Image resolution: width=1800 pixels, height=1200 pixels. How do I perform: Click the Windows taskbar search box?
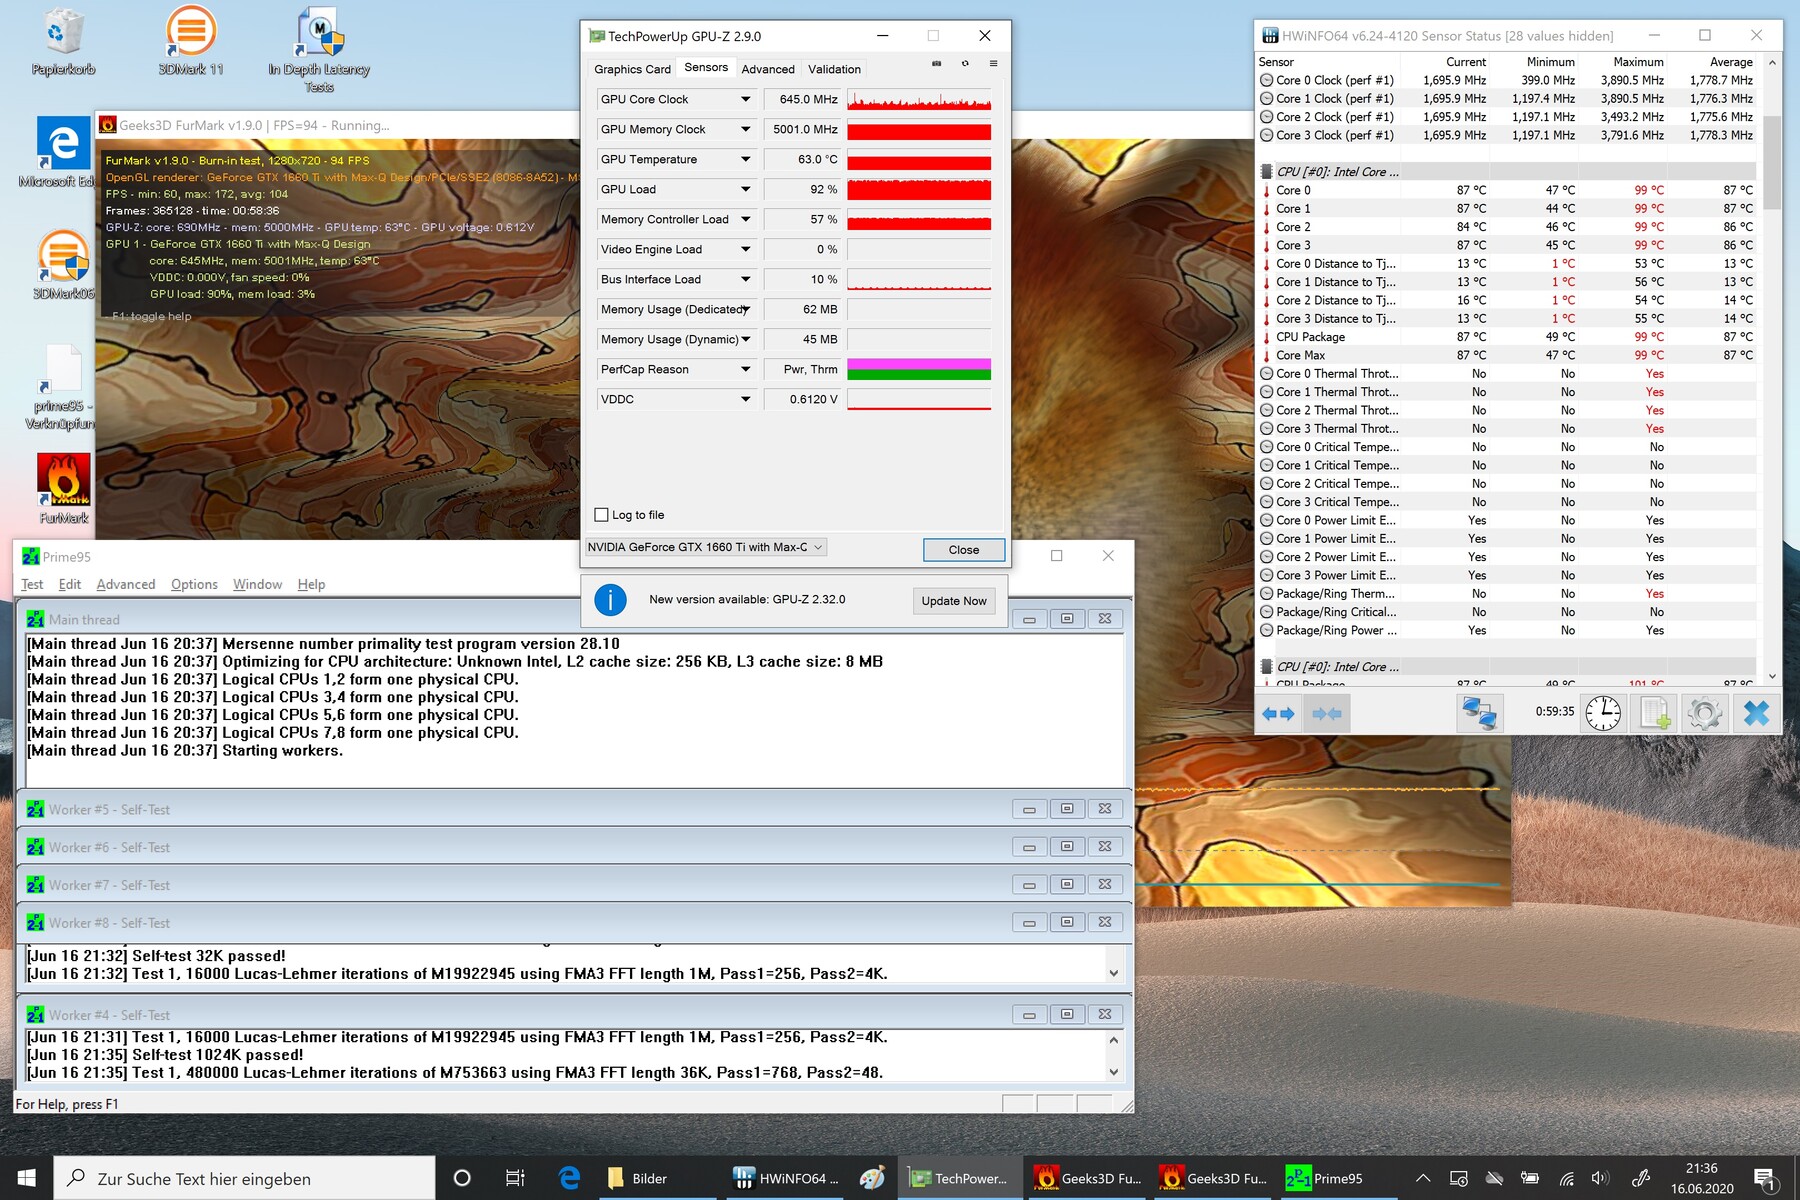point(244,1178)
